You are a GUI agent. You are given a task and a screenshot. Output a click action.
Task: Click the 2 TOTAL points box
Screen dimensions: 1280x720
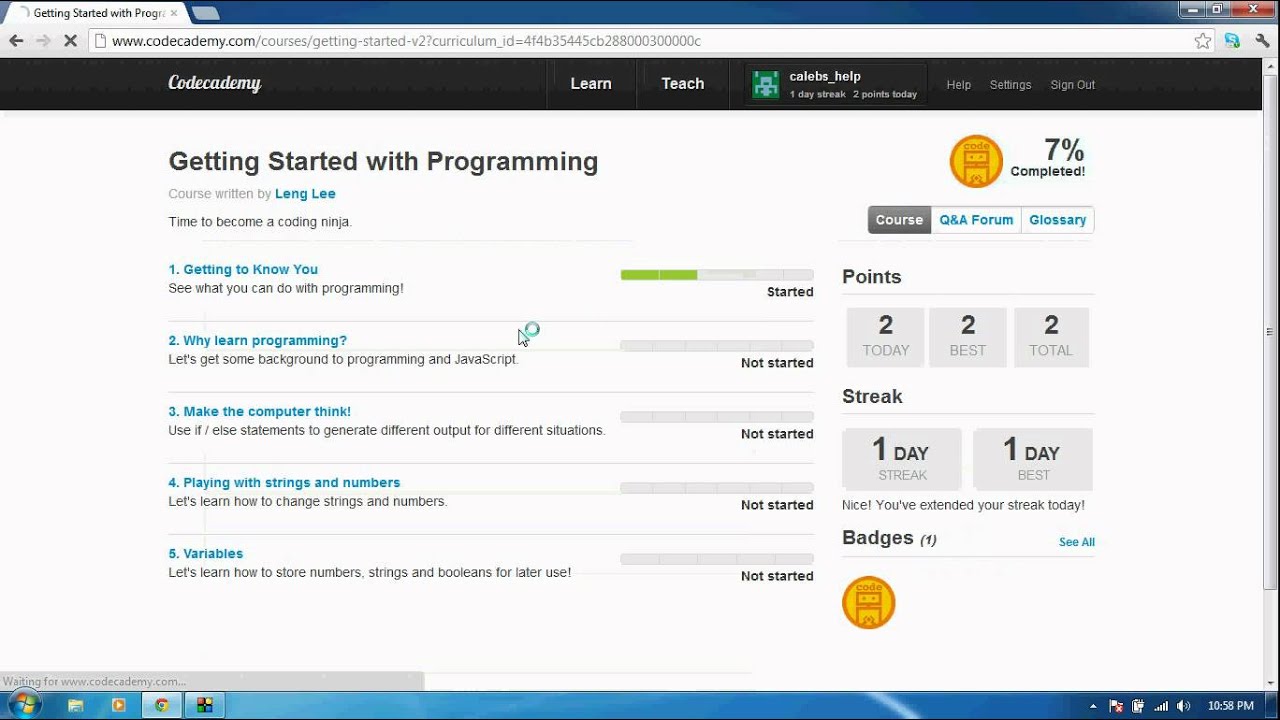pos(1051,337)
